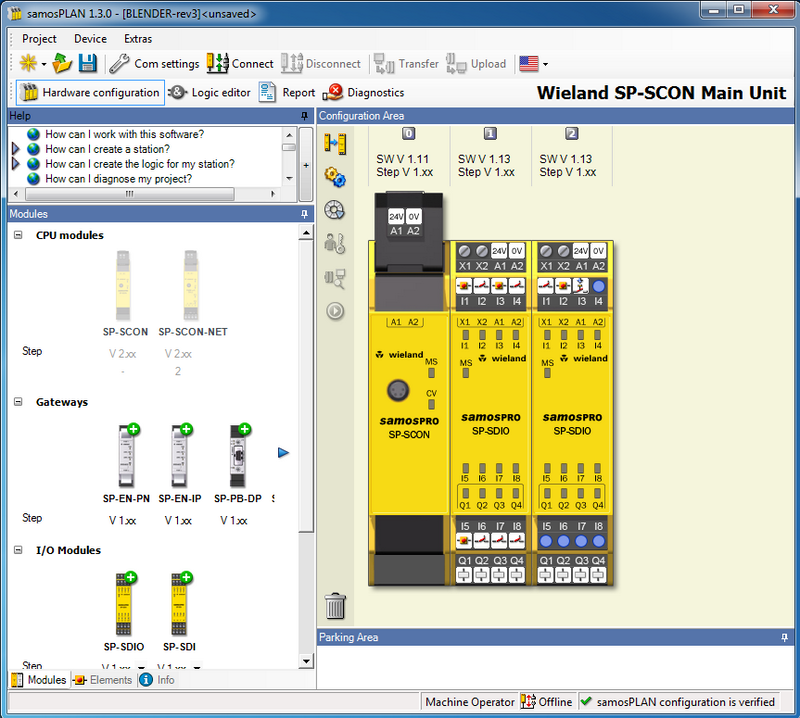Click the Q1 output element on module 1
This screenshot has width=800, height=718.
[464, 575]
